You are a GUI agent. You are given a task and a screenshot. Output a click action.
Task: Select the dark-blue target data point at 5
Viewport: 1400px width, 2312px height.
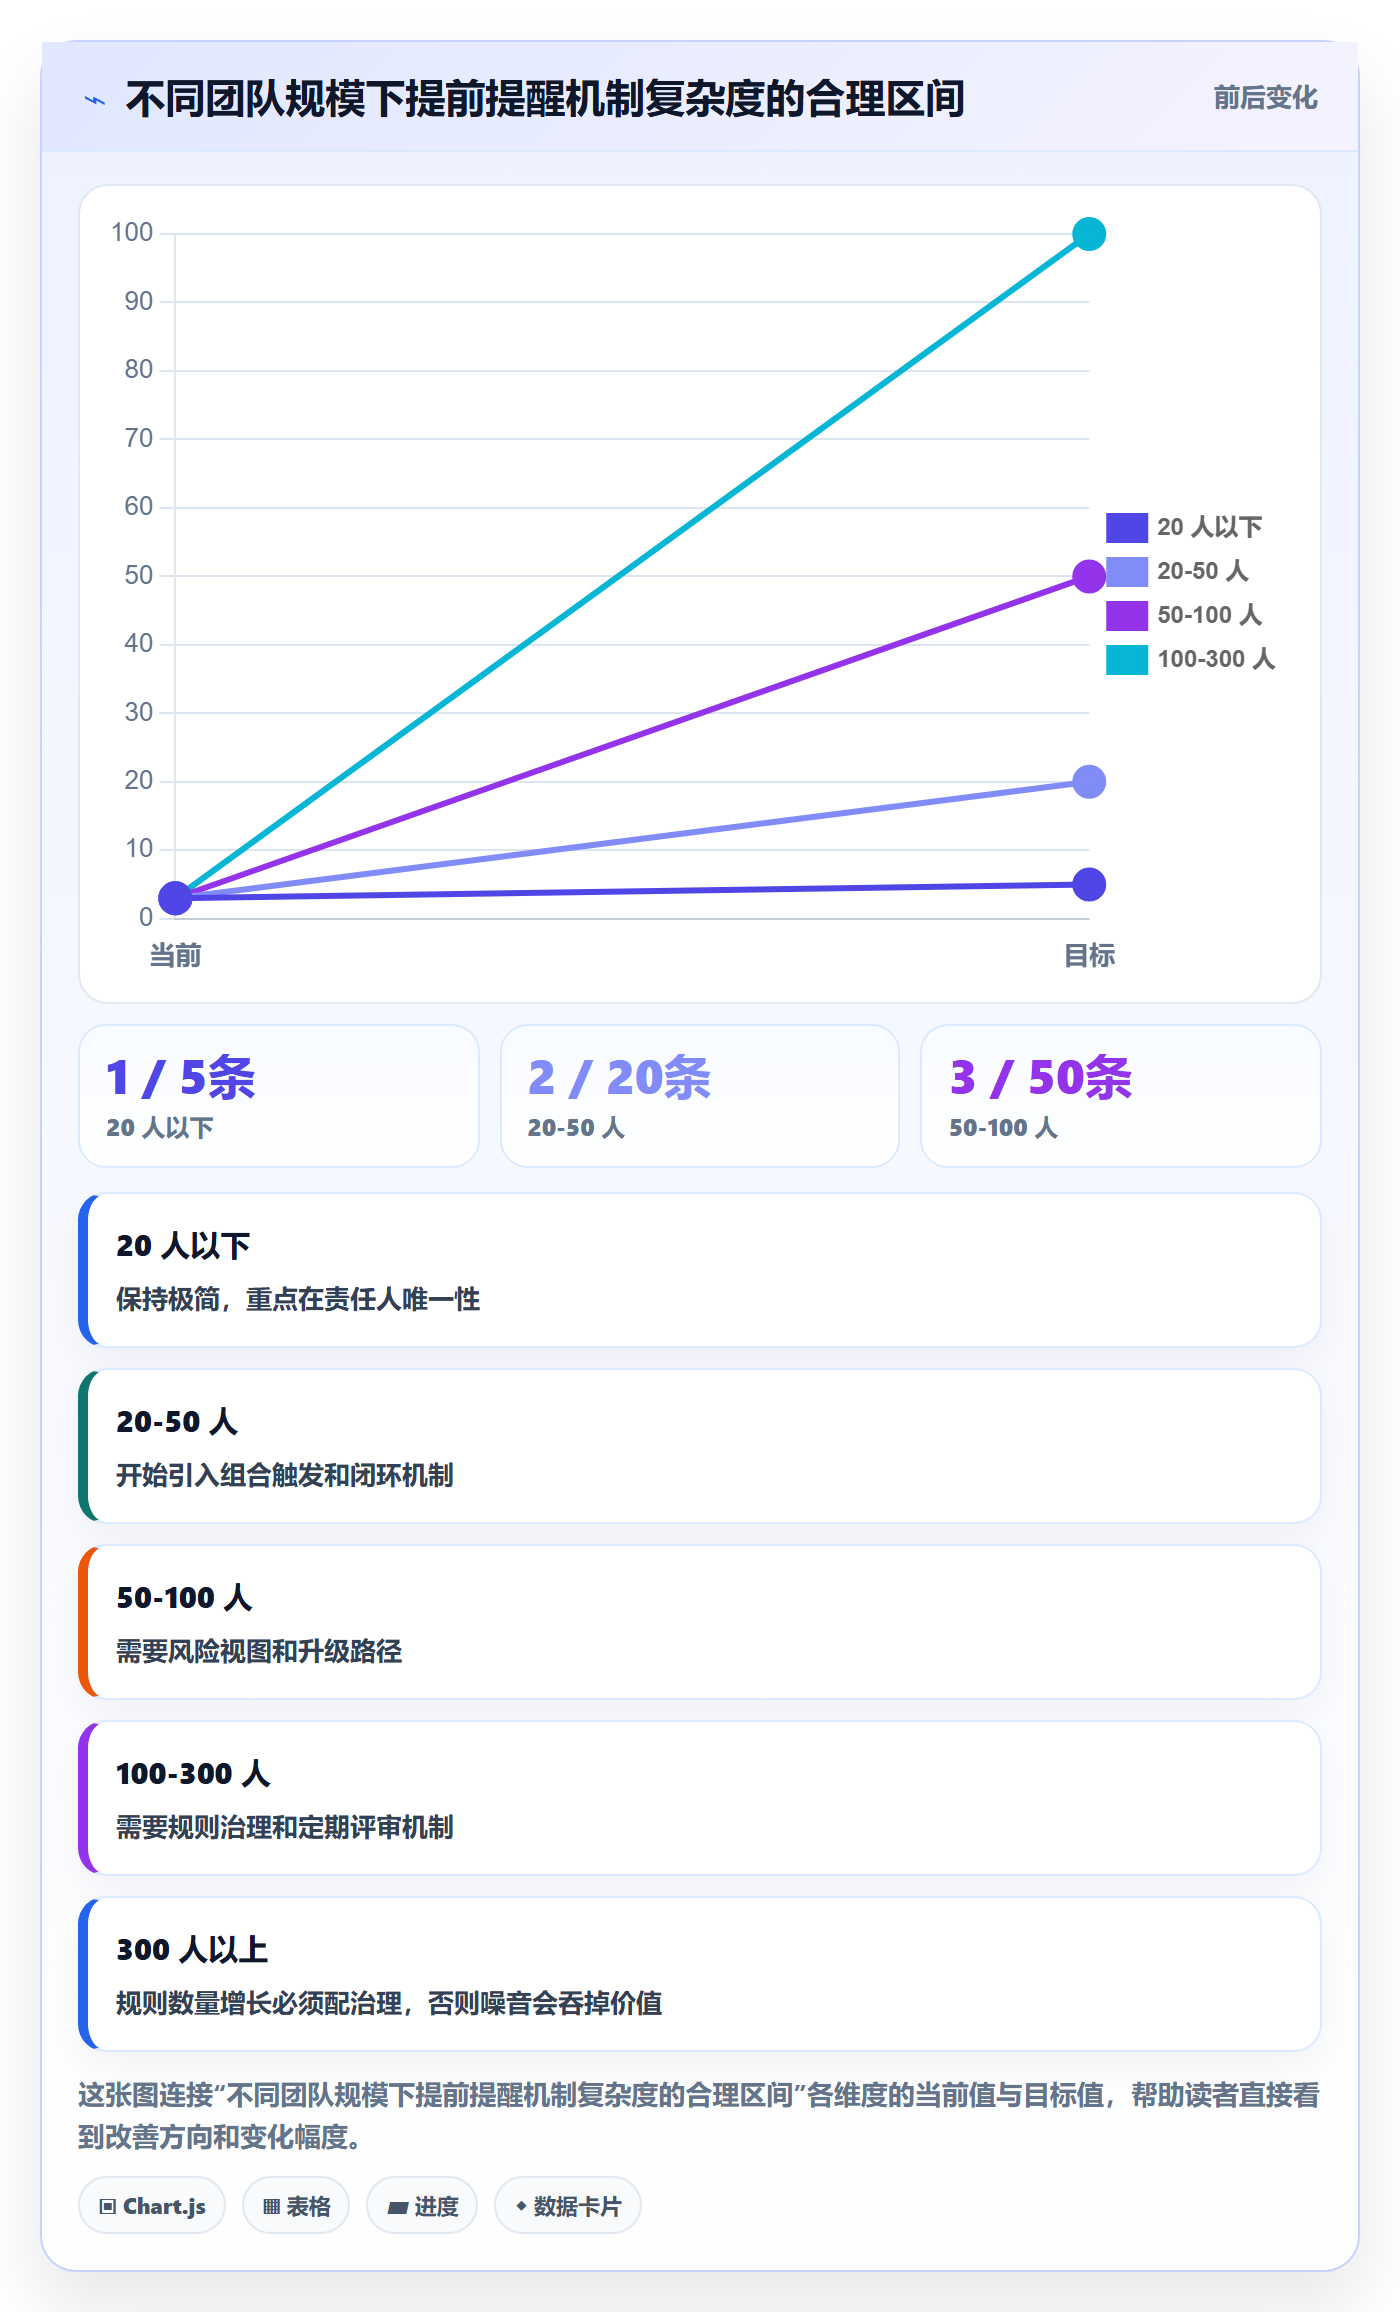click(x=1089, y=884)
